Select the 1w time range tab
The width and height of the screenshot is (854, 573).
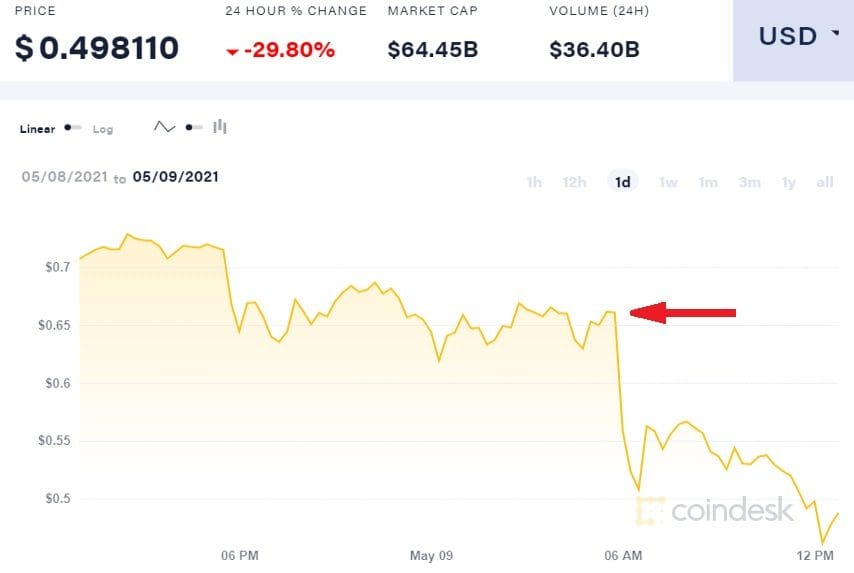(x=668, y=182)
